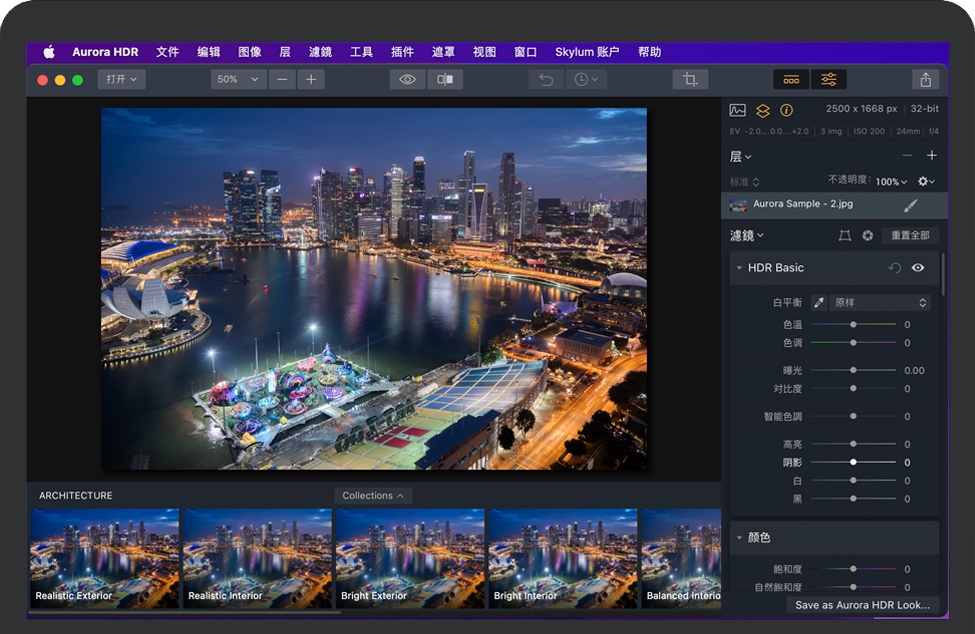The image size is (975, 634).
Task: Toggle the quick preview eye button
Action: pyautogui.click(x=407, y=80)
